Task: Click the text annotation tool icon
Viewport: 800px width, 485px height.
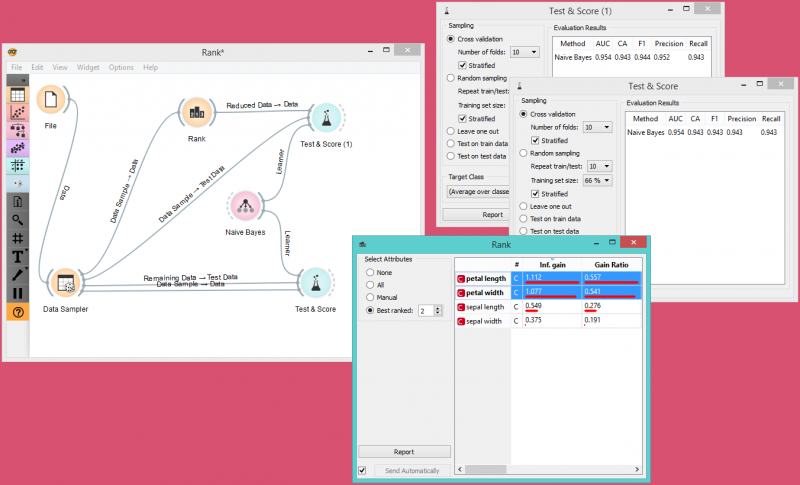Action: [x=17, y=257]
